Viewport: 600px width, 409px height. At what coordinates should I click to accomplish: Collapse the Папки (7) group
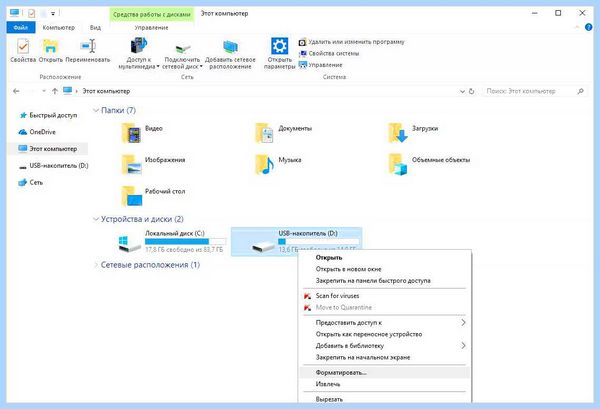tap(96, 111)
